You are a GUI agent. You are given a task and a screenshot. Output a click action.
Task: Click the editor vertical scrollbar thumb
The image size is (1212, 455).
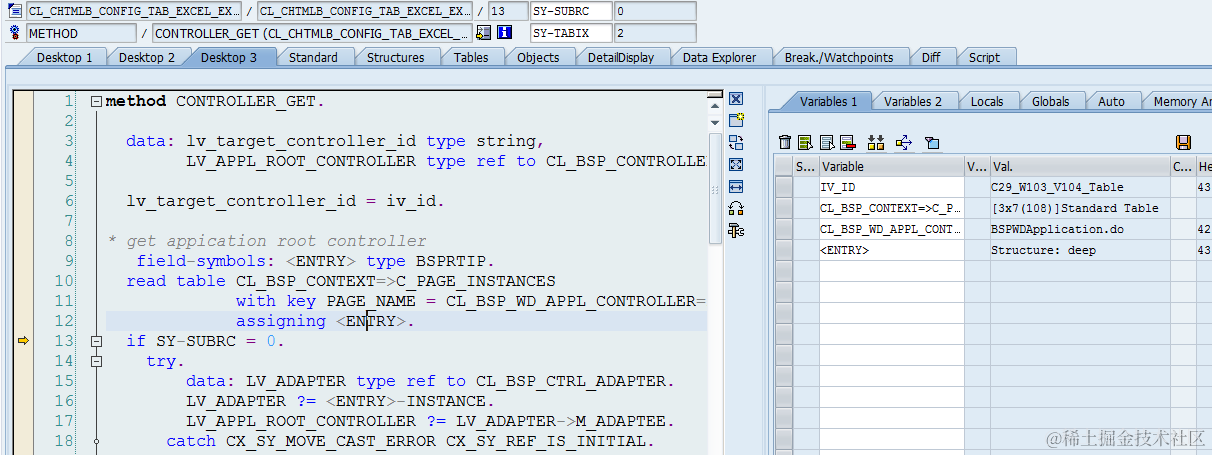pos(714,188)
